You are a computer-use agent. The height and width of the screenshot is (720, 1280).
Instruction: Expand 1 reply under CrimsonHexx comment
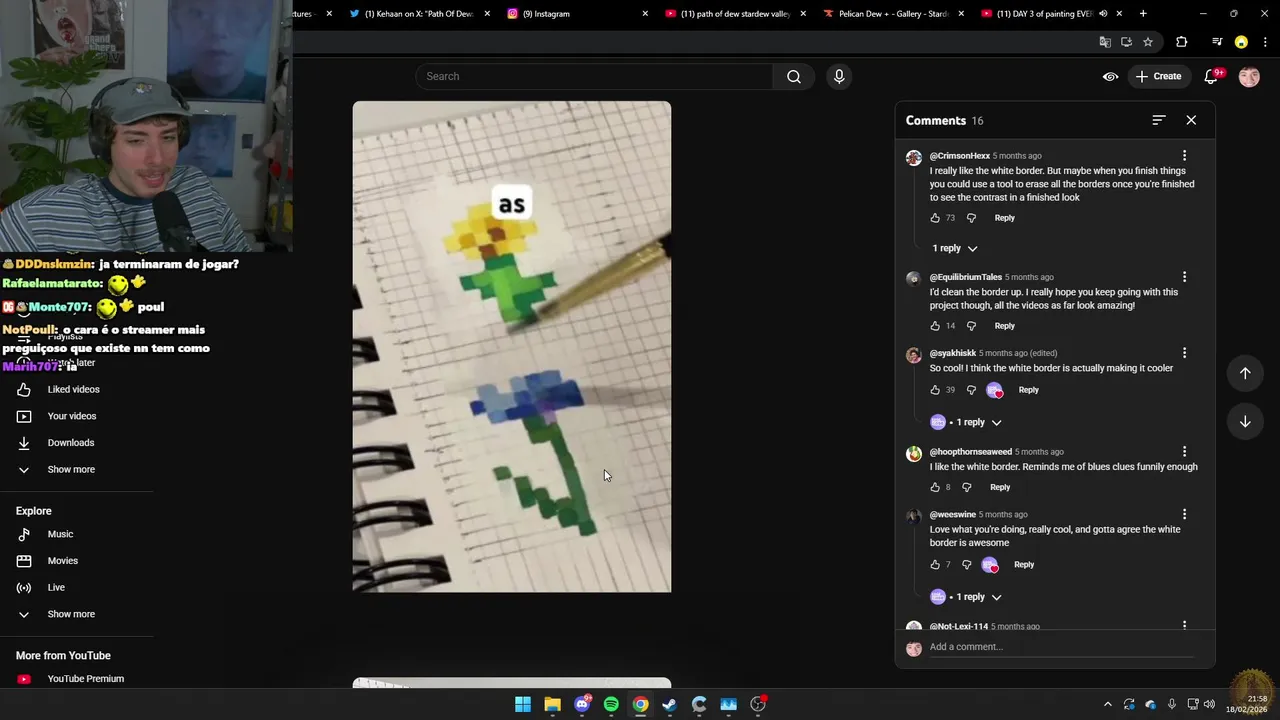point(955,248)
